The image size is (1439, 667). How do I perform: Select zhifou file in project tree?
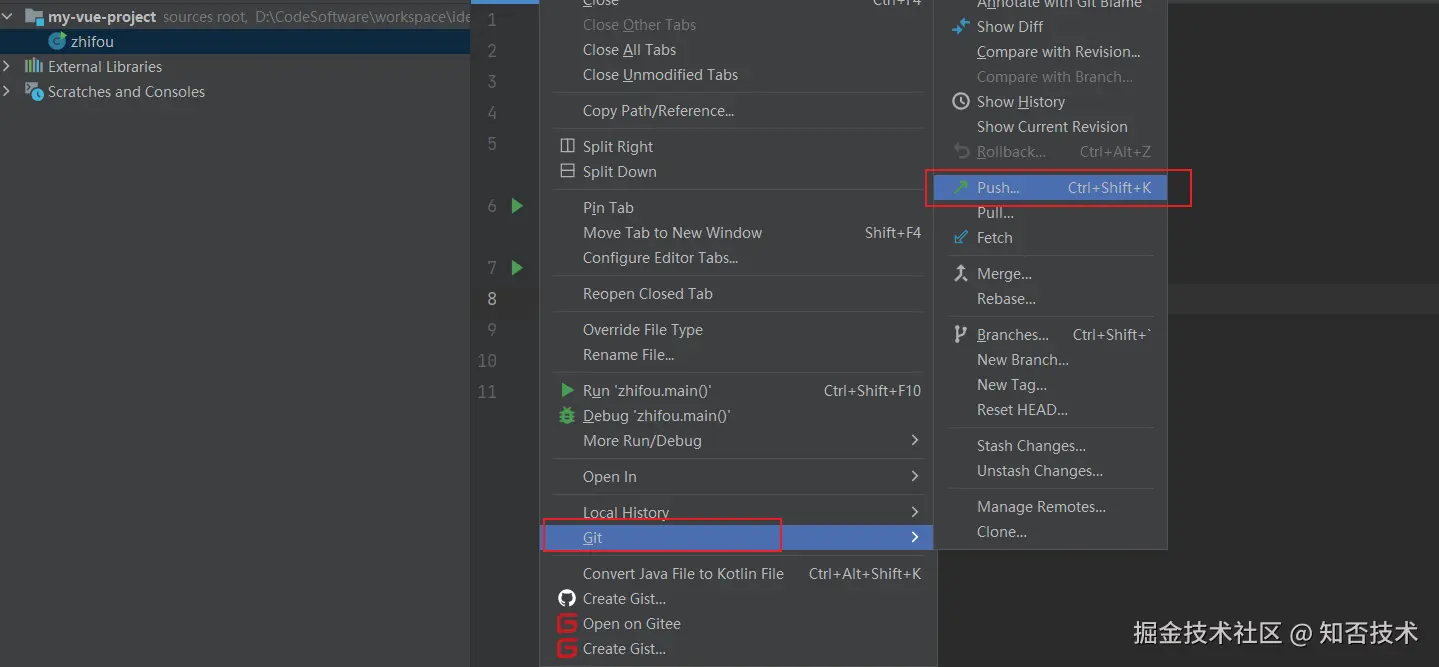(92, 42)
